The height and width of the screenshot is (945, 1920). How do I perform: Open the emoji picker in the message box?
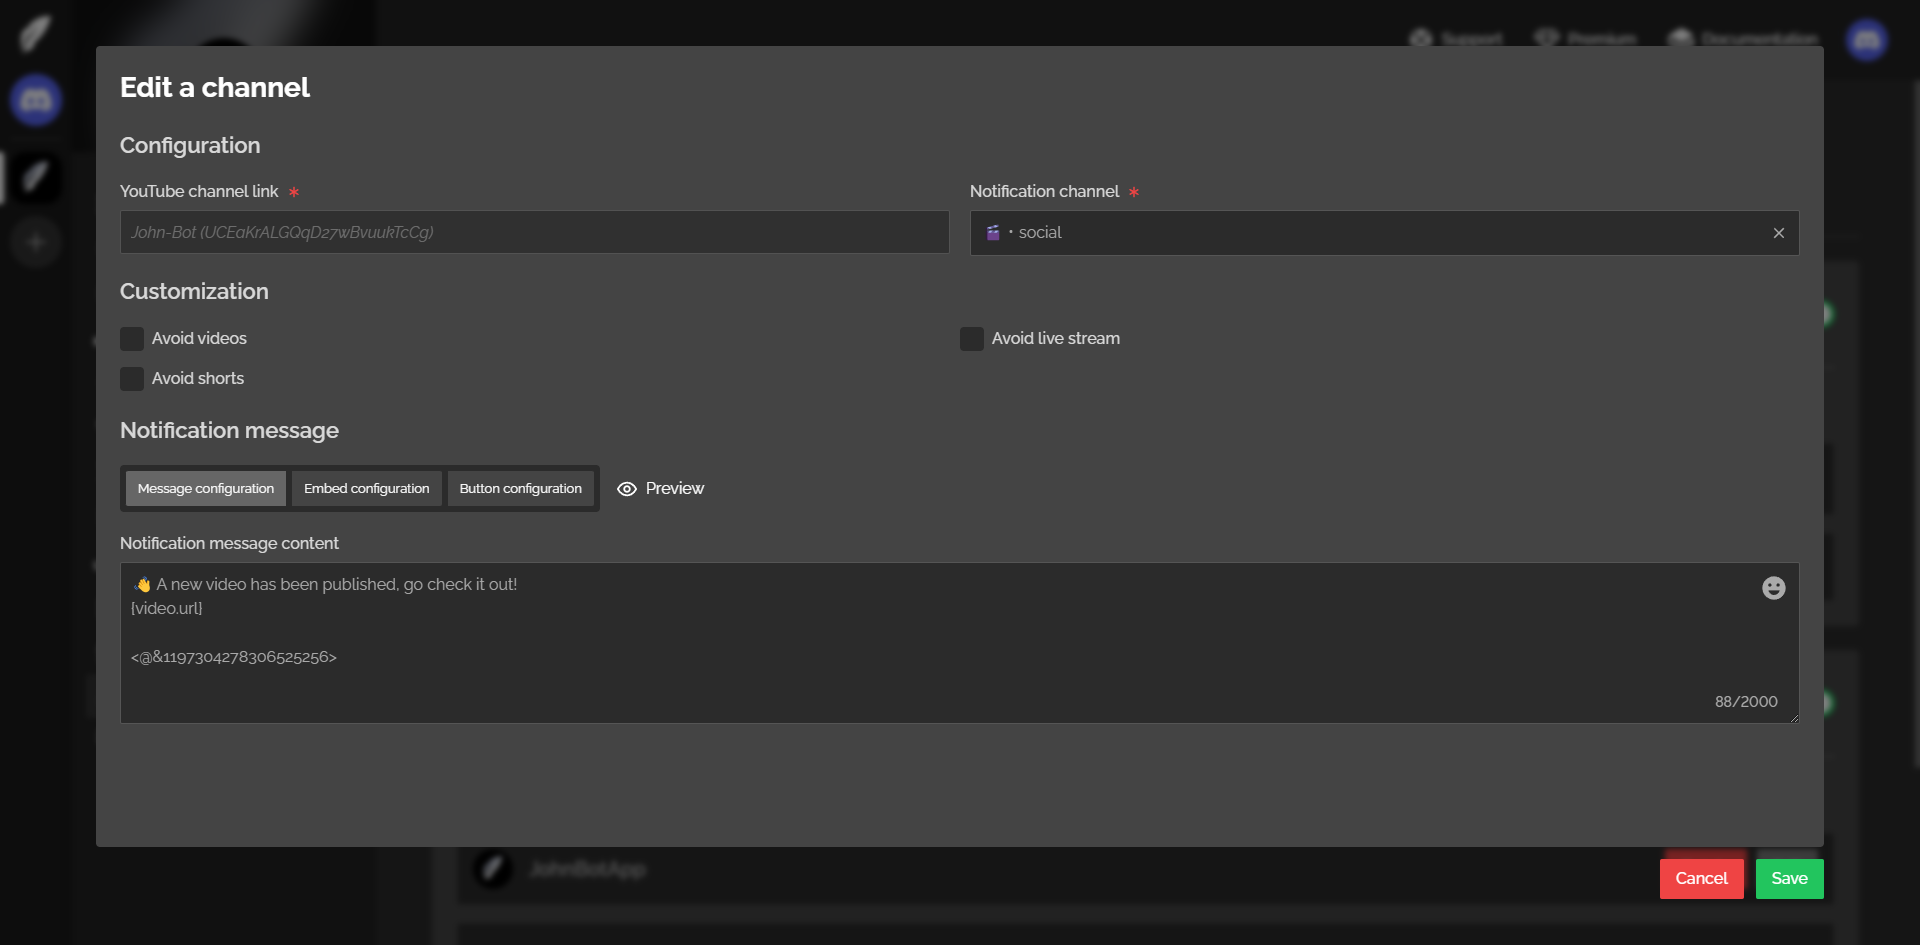coord(1773,588)
